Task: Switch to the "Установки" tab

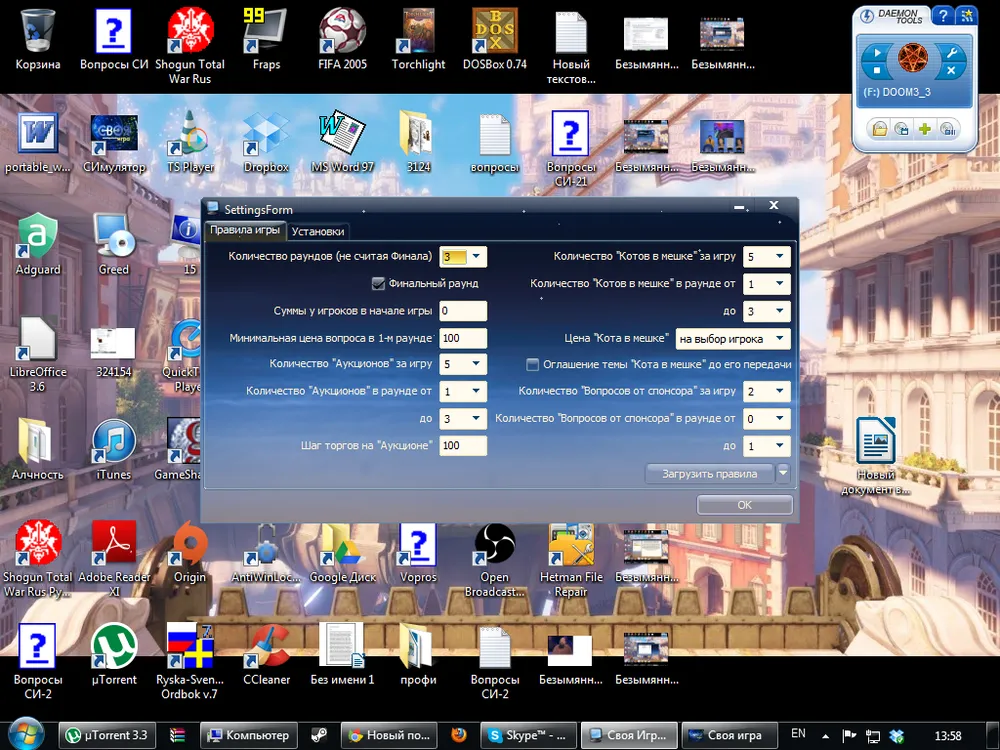Action: (318, 231)
